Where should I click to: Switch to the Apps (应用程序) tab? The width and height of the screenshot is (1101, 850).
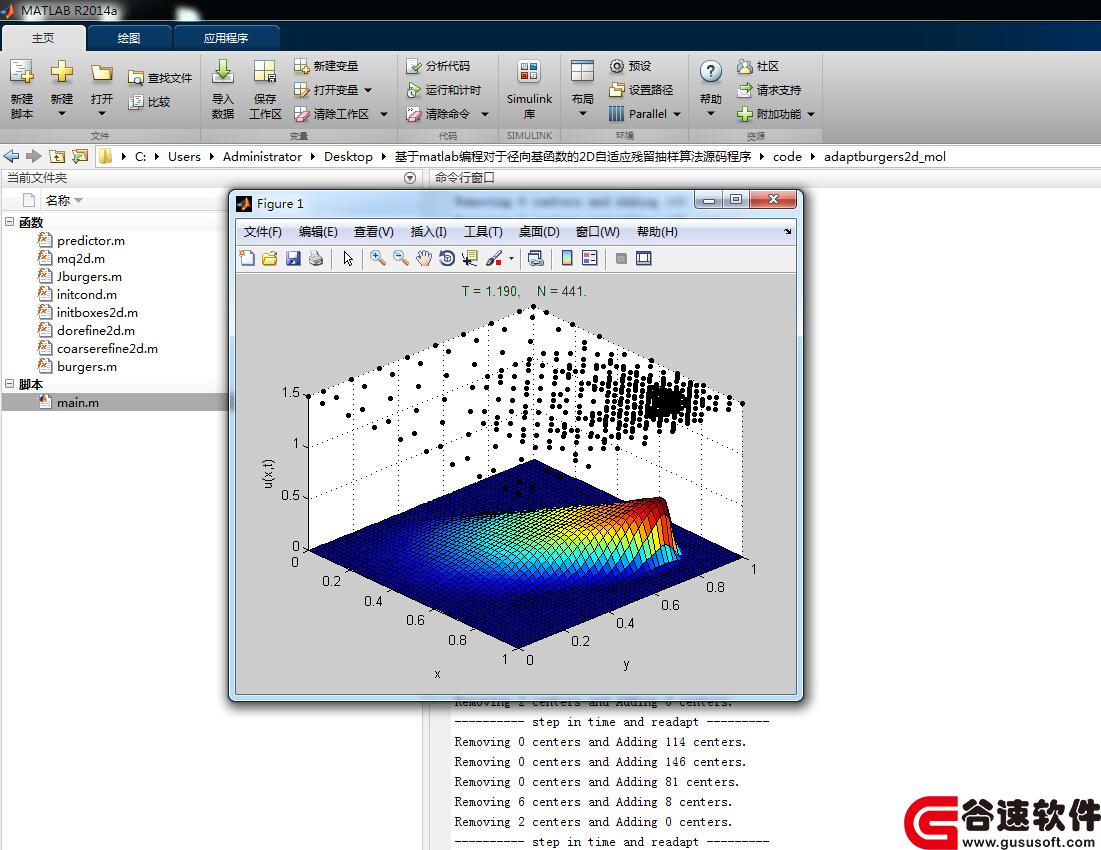tap(226, 38)
